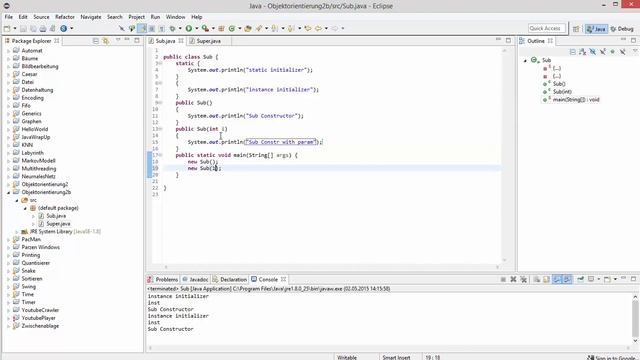
Task: Click the New Java Package toolbar icon
Action: (x=221, y=29)
